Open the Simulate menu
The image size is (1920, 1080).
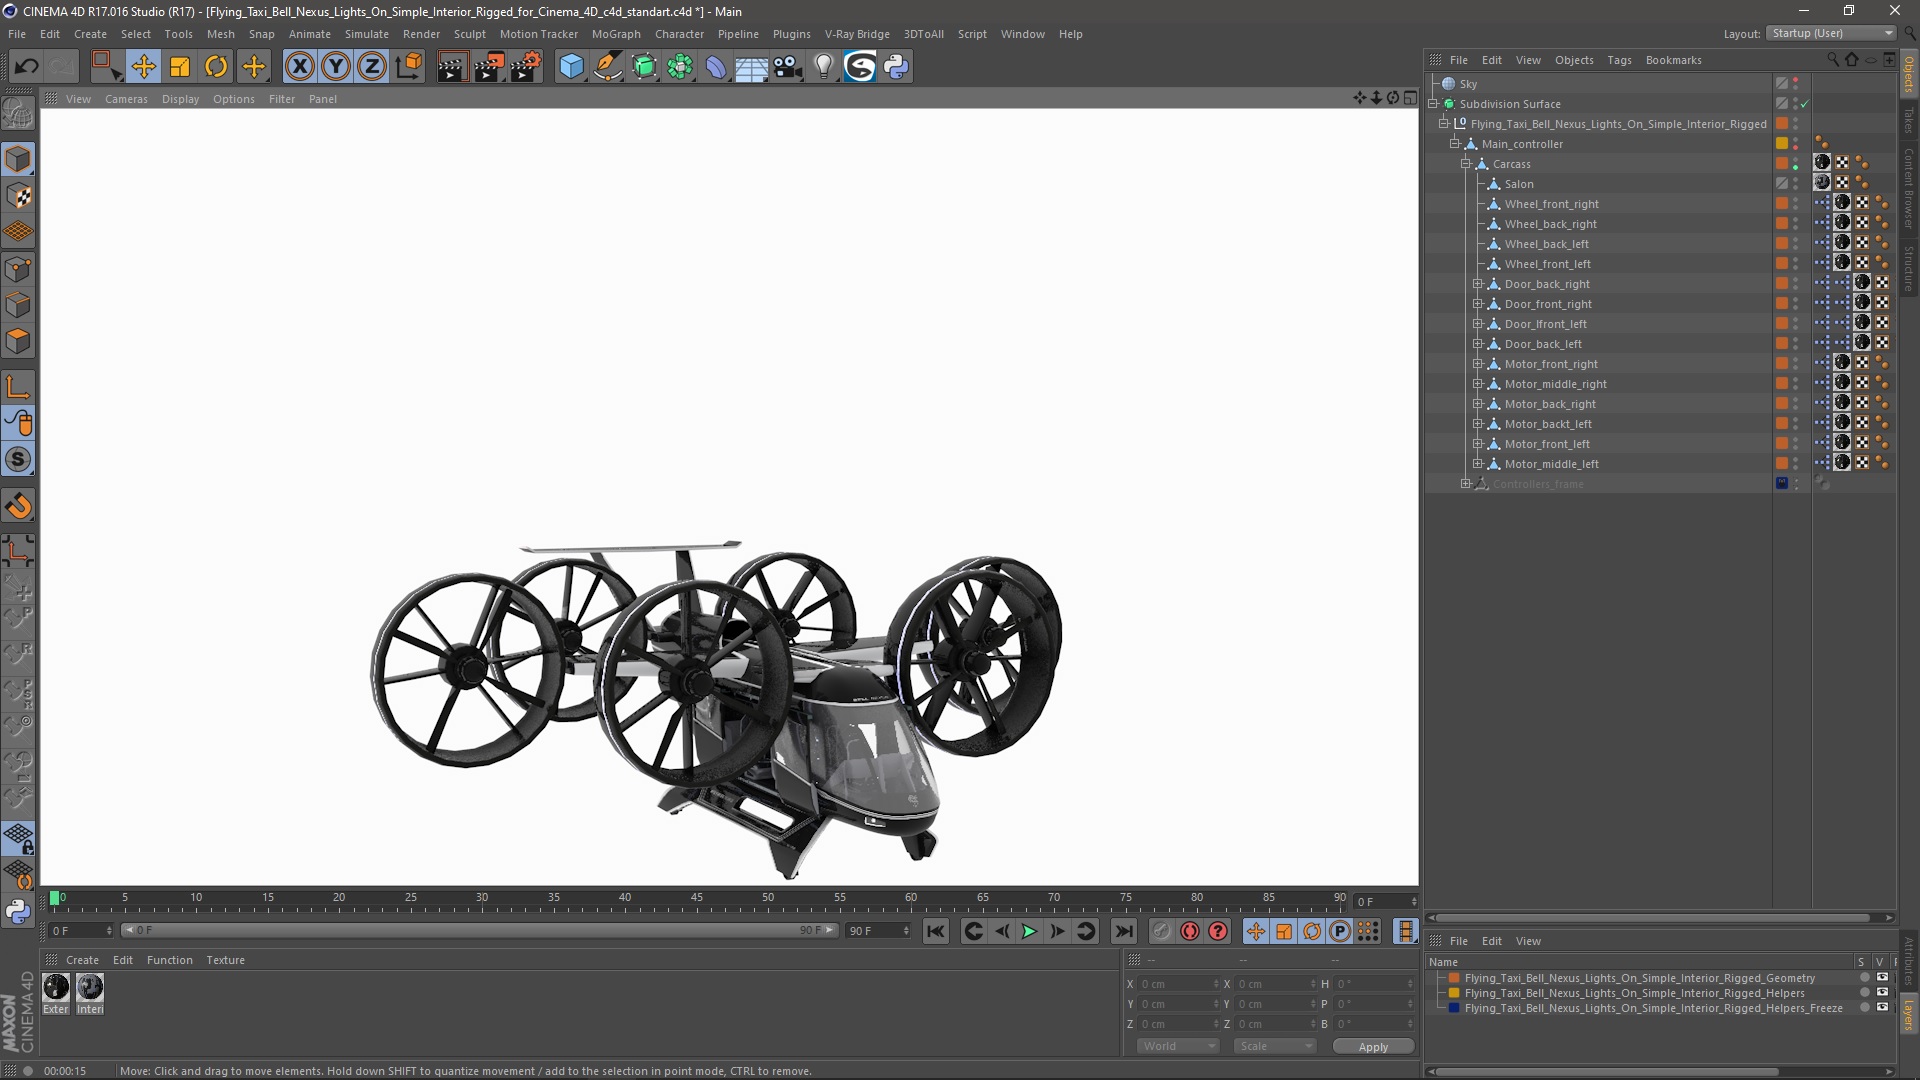[367, 34]
